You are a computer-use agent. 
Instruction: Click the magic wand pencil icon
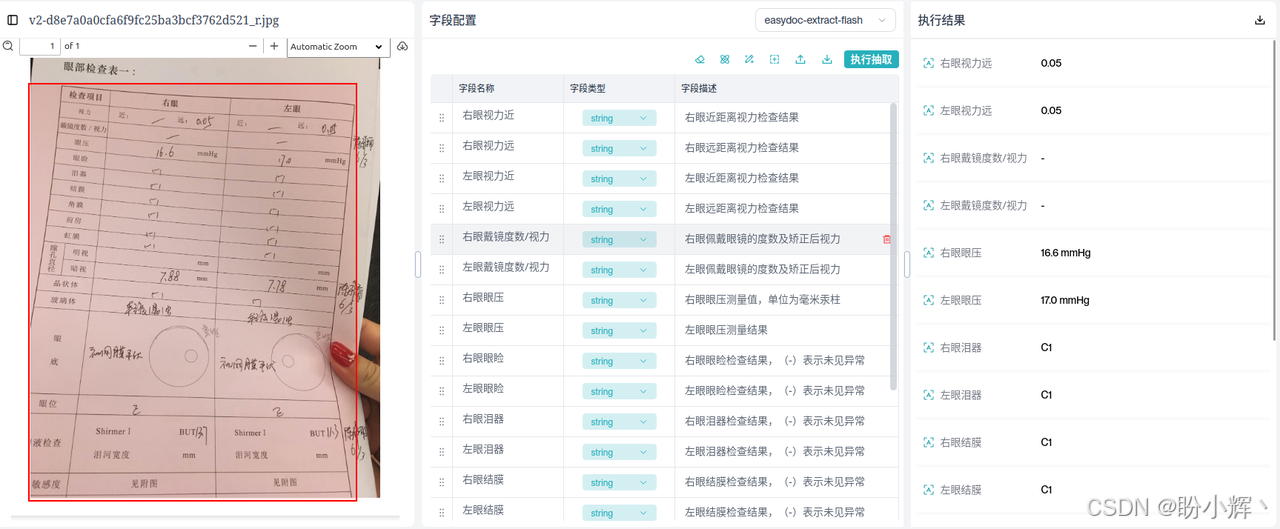coord(750,59)
